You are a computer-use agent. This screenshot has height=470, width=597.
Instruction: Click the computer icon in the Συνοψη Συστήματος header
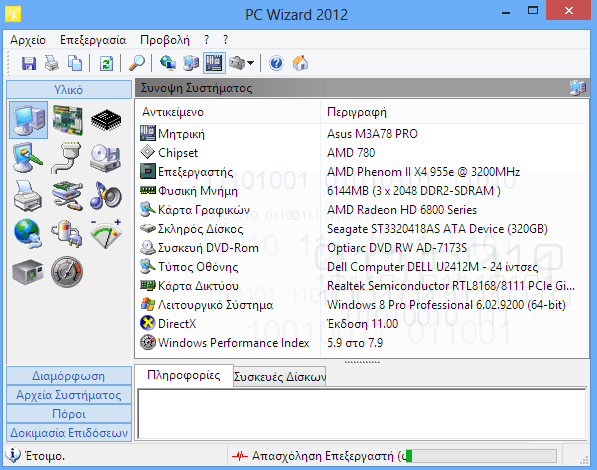tap(578, 88)
